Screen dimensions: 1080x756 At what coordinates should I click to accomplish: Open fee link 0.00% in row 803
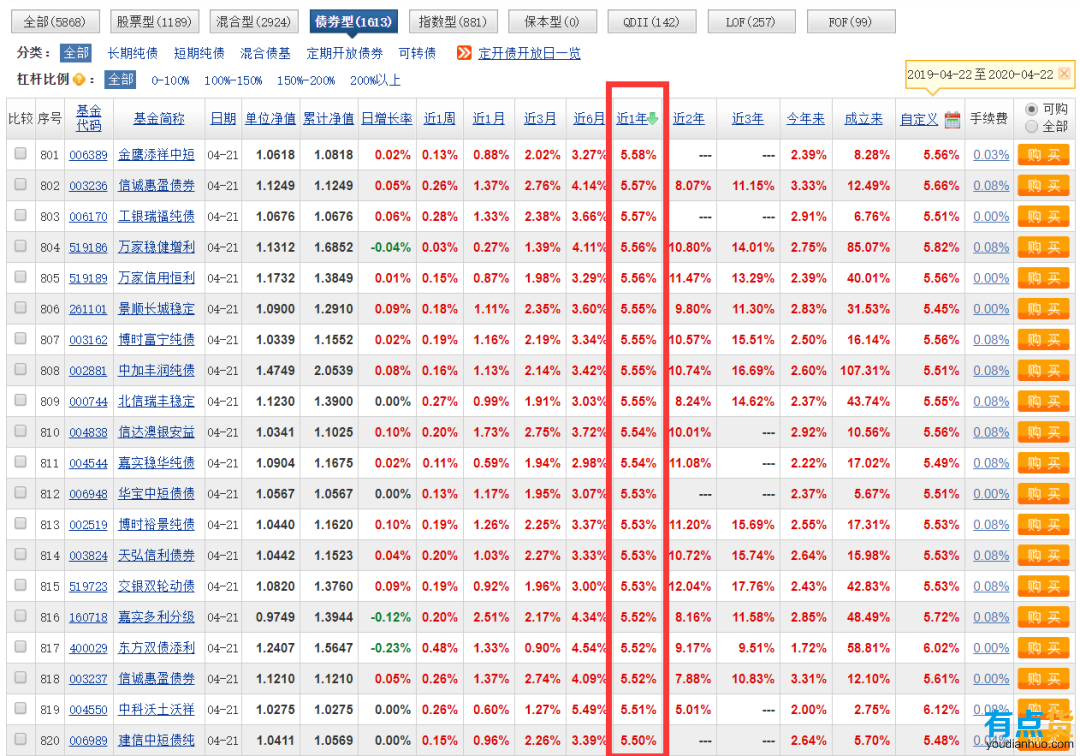coord(991,216)
